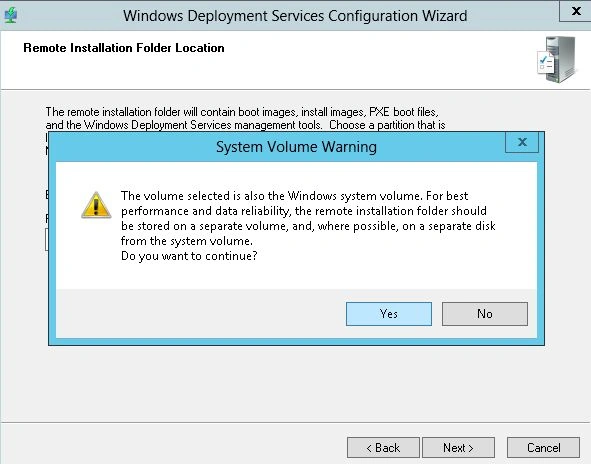Screen dimensions: 591x464
Task: Click the description mentioning PXE boot files
Action: [245, 118]
